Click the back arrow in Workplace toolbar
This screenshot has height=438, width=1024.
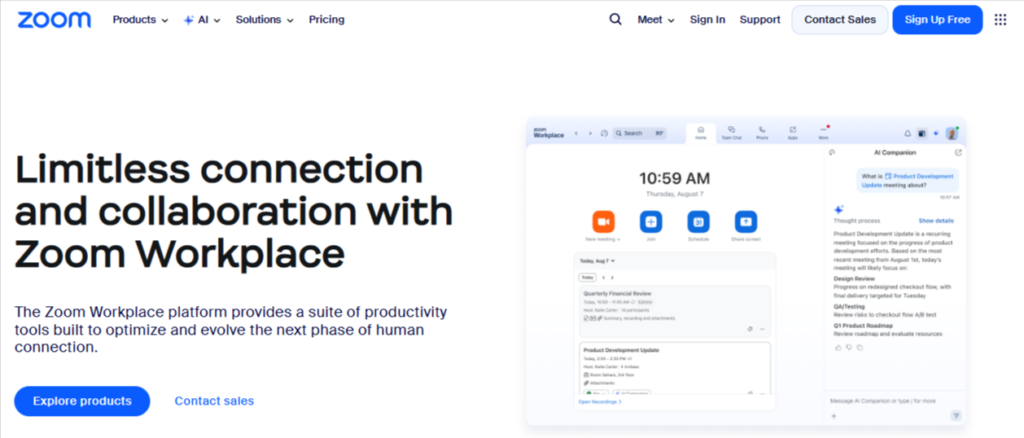576,133
